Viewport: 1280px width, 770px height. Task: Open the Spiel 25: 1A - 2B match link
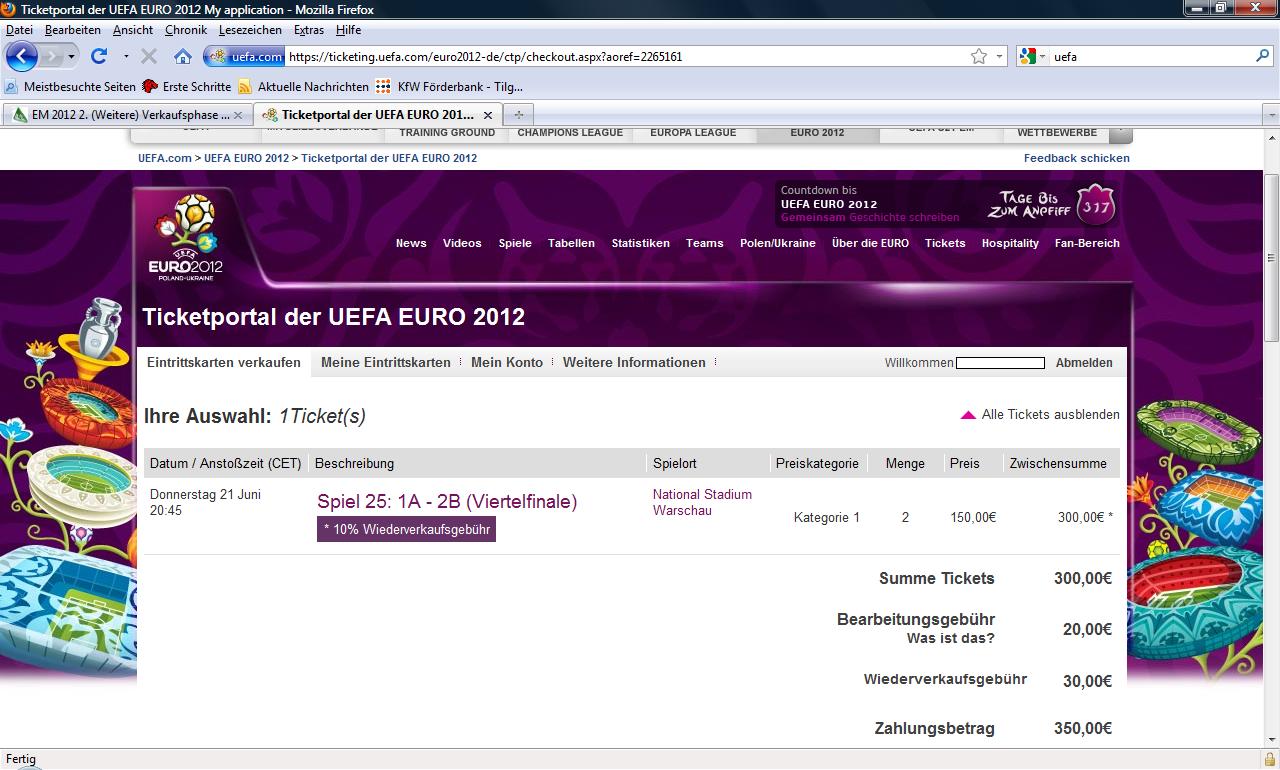pos(447,502)
